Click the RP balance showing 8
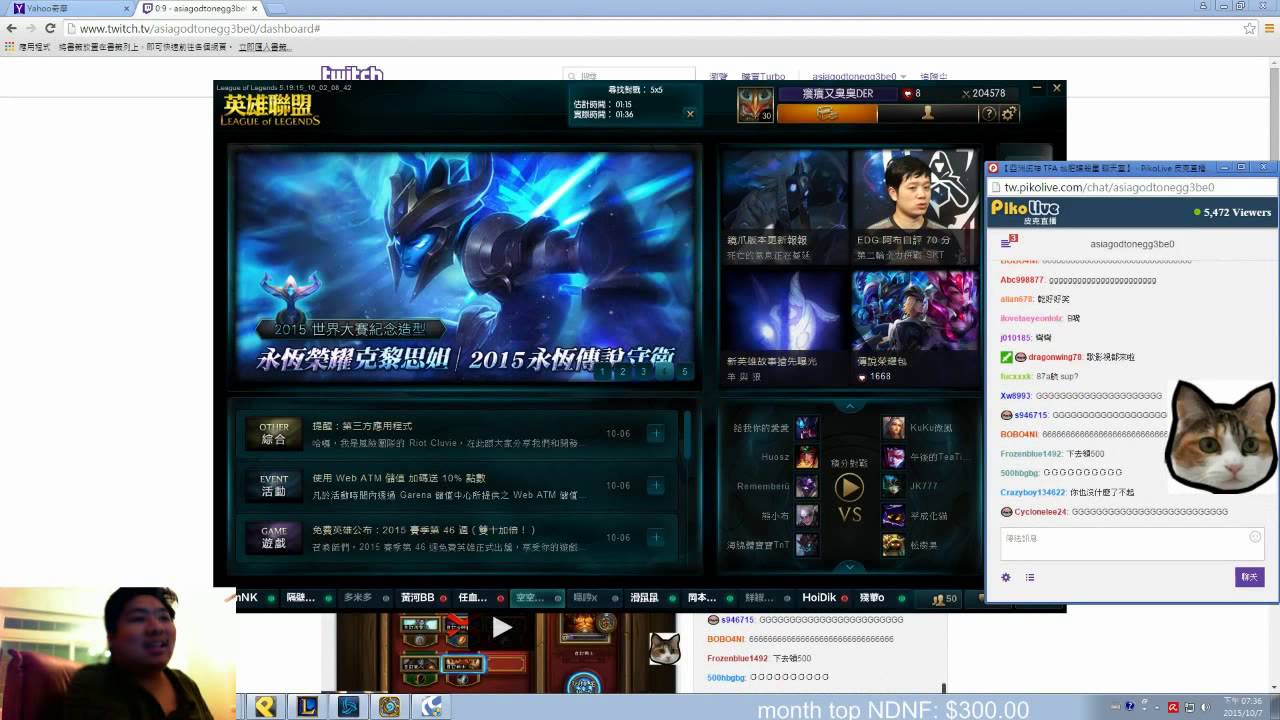Viewport: 1280px width, 720px height. (912, 93)
